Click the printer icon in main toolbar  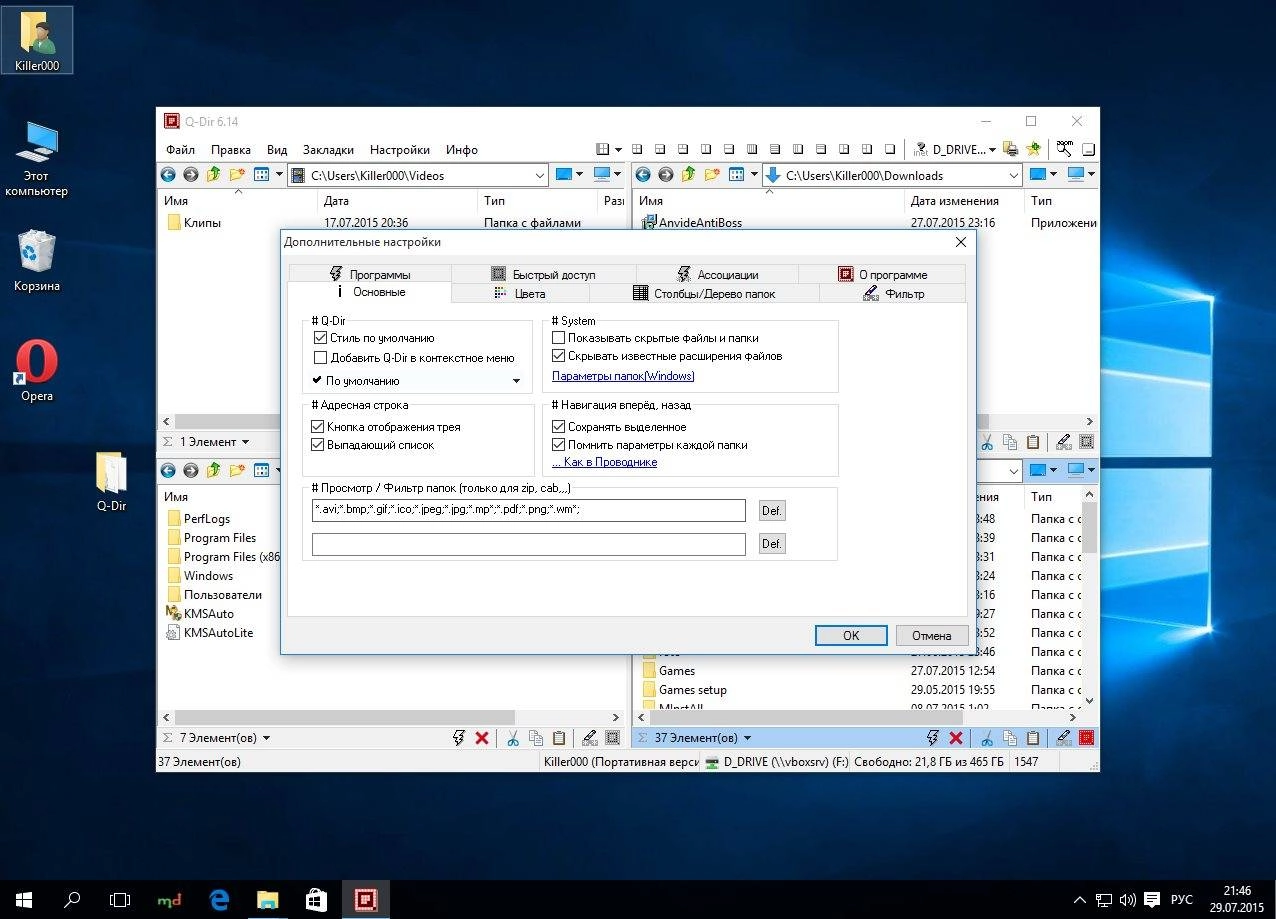point(1011,149)
